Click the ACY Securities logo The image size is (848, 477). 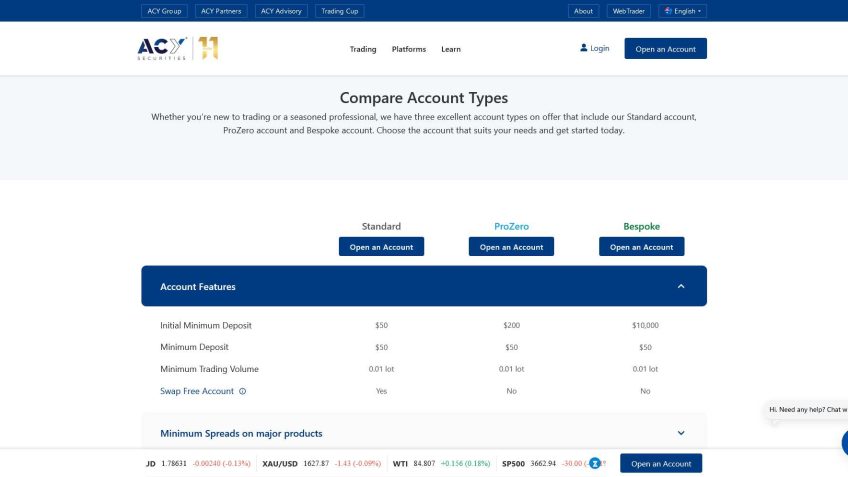point(162,48)
